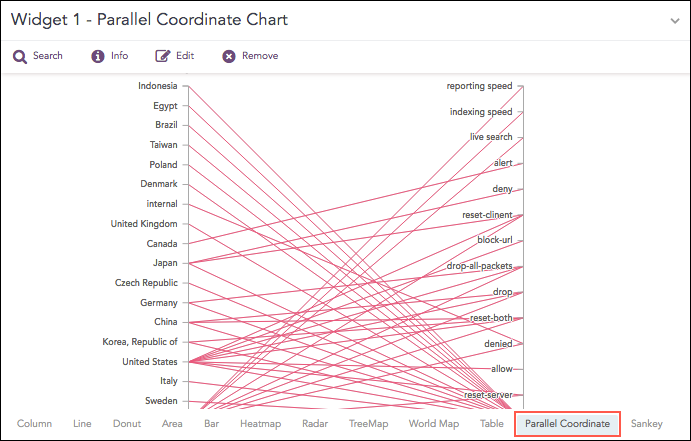Click the Remove X icon
The image size is (691, 441).
point(229,57)
